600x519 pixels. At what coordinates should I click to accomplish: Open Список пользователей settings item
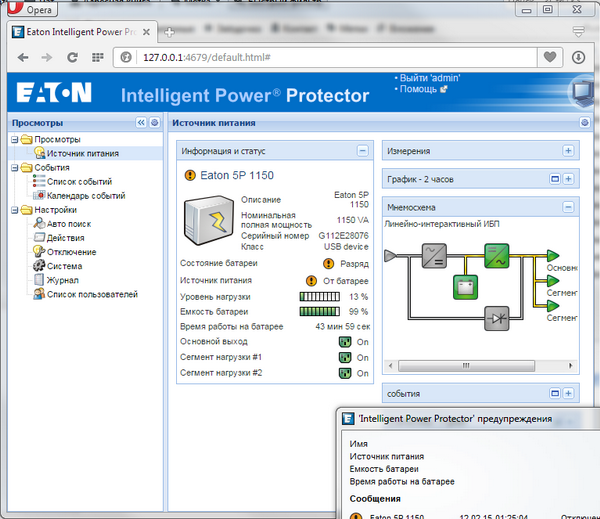[92, 294]
